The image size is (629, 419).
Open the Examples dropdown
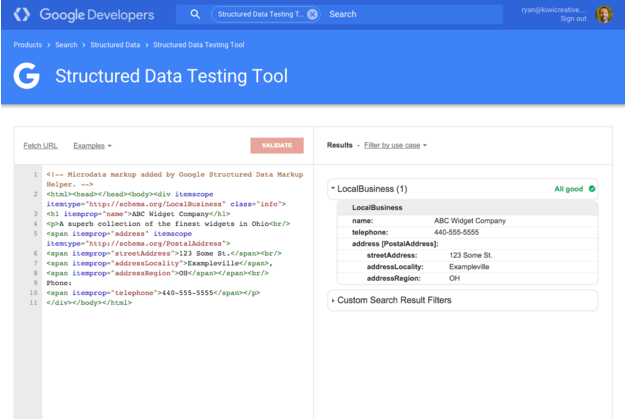pyautogui.click(x=92, y=146)
